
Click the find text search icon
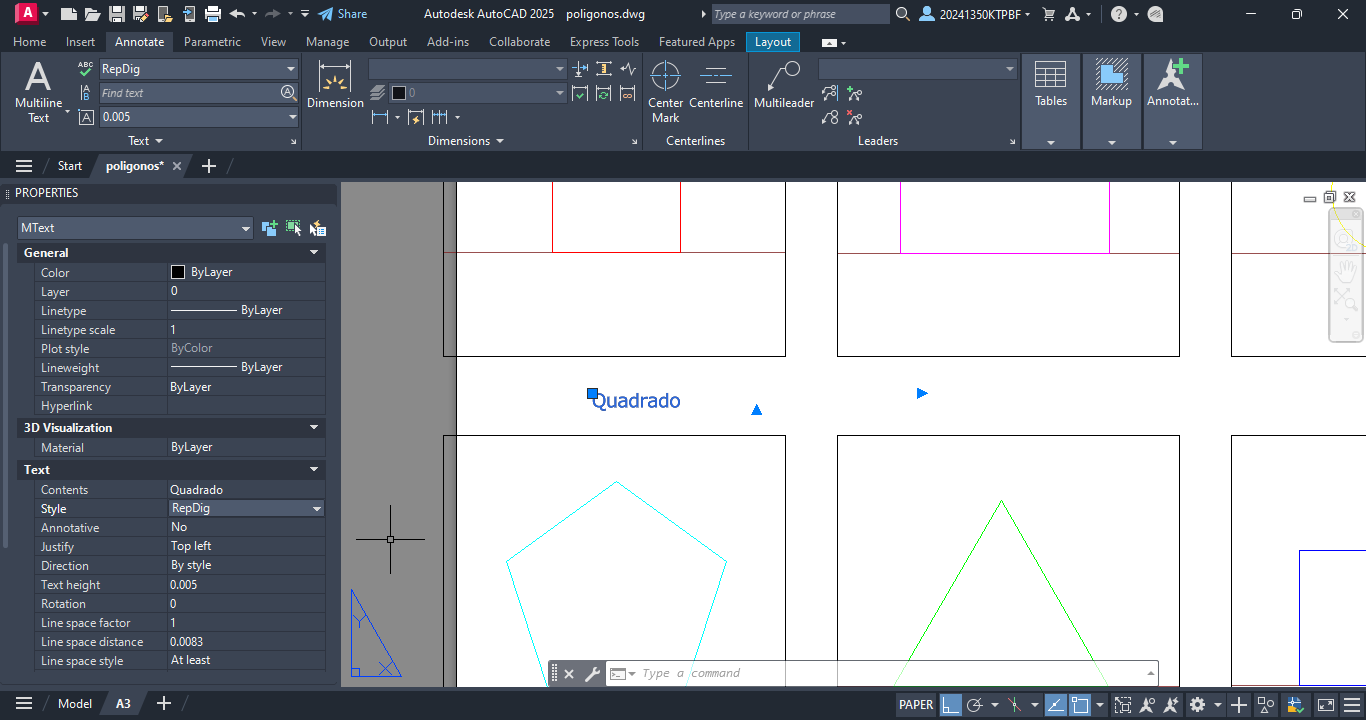[x=288, y=93]
